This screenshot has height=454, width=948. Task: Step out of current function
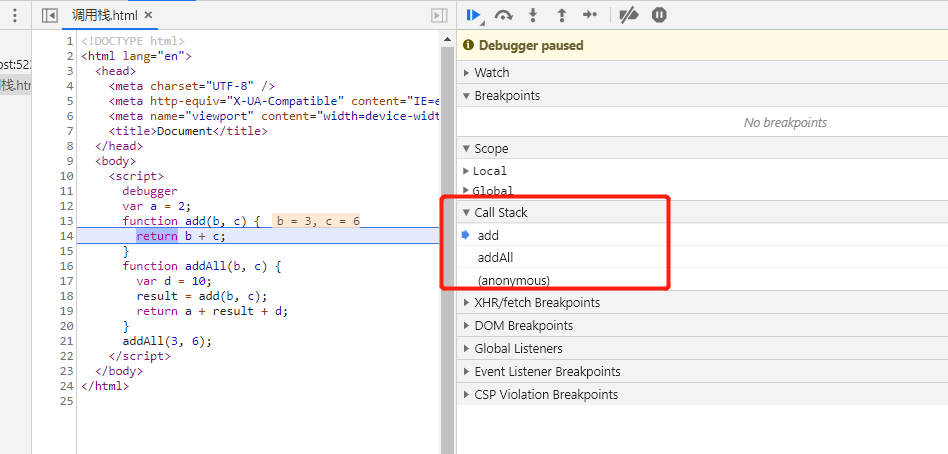point(562,15)
